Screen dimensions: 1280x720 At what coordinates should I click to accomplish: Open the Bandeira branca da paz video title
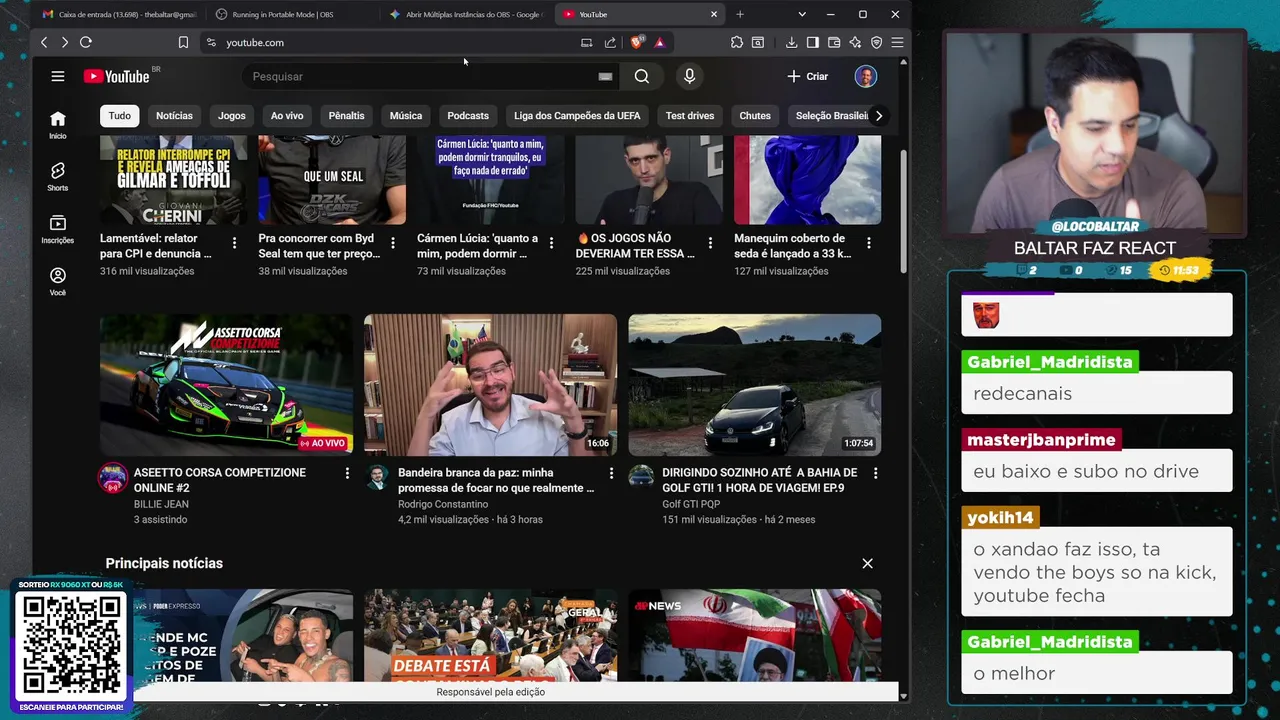(496, 480)
